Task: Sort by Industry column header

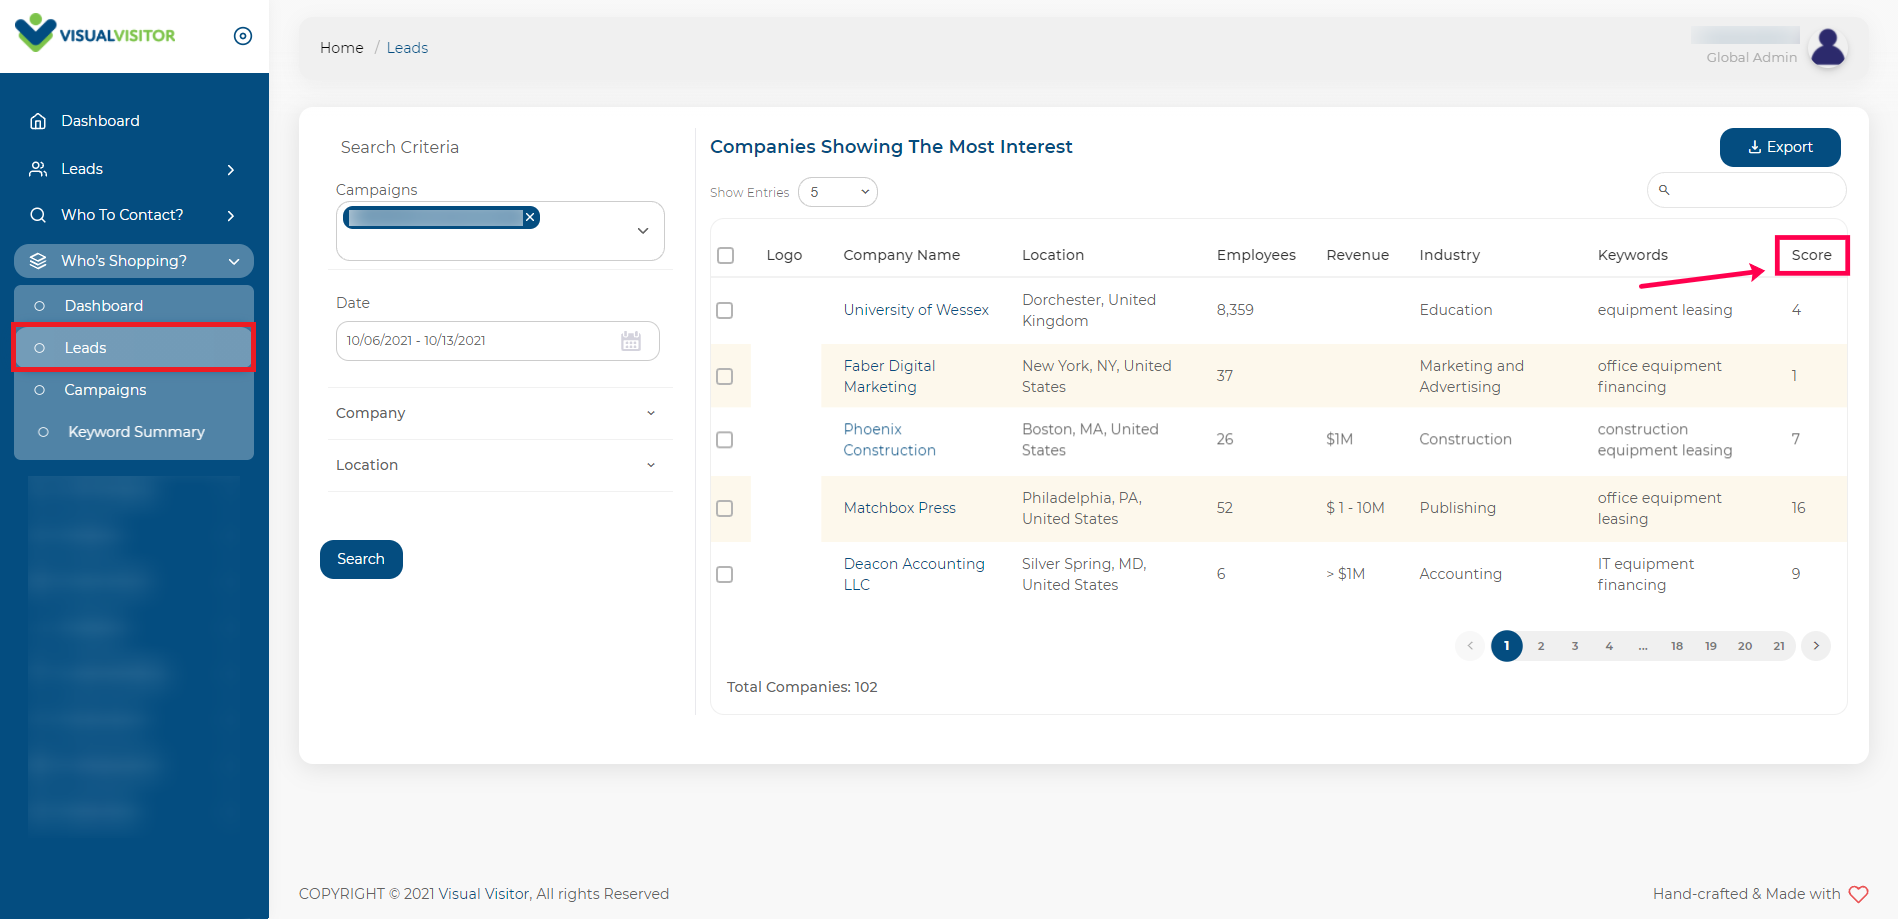Action: point(1449,255)
